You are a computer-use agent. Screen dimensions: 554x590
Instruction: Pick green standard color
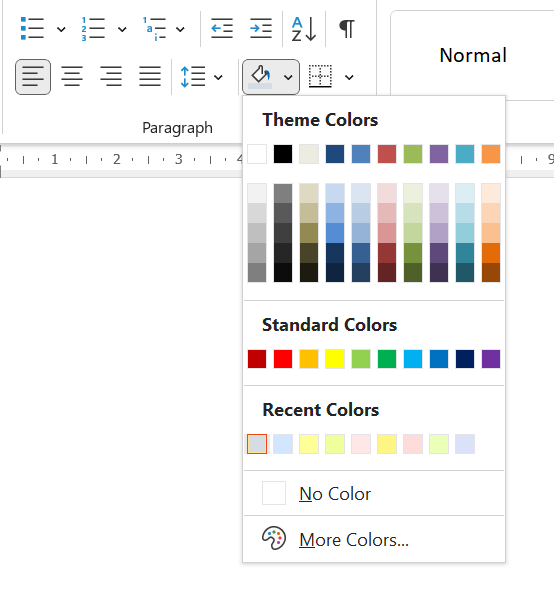click(387, 359)
